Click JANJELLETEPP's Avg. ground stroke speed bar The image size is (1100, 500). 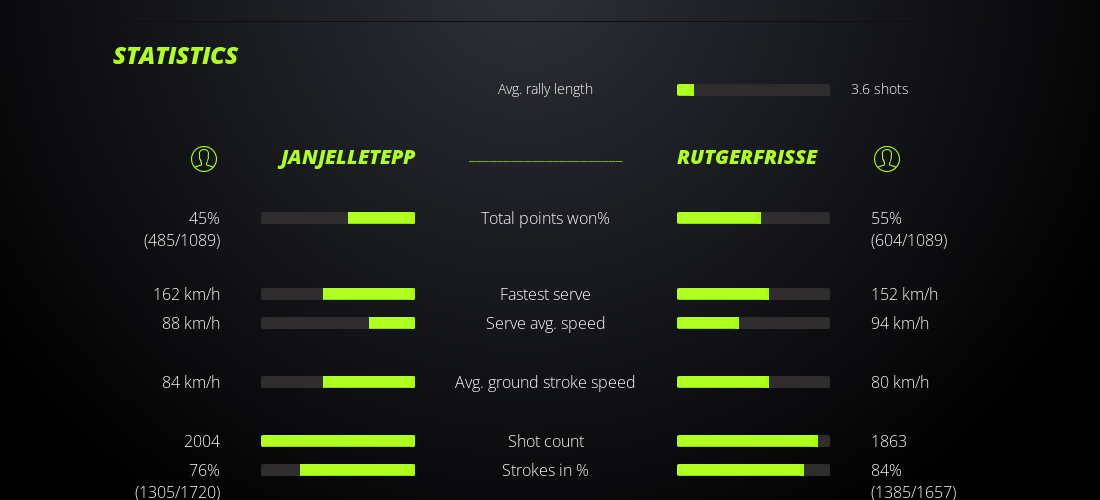pos(338,382)
